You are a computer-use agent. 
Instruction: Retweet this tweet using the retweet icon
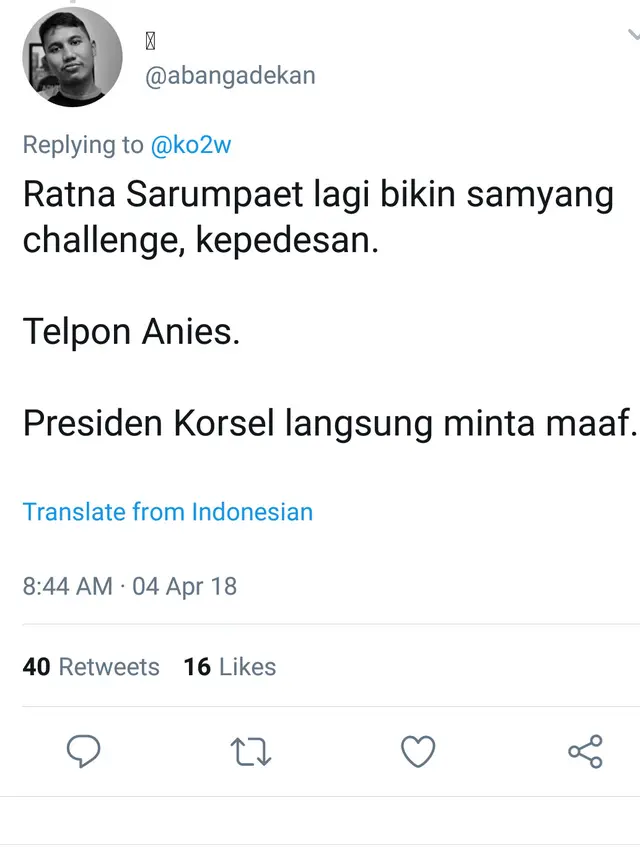coord(250,751)
